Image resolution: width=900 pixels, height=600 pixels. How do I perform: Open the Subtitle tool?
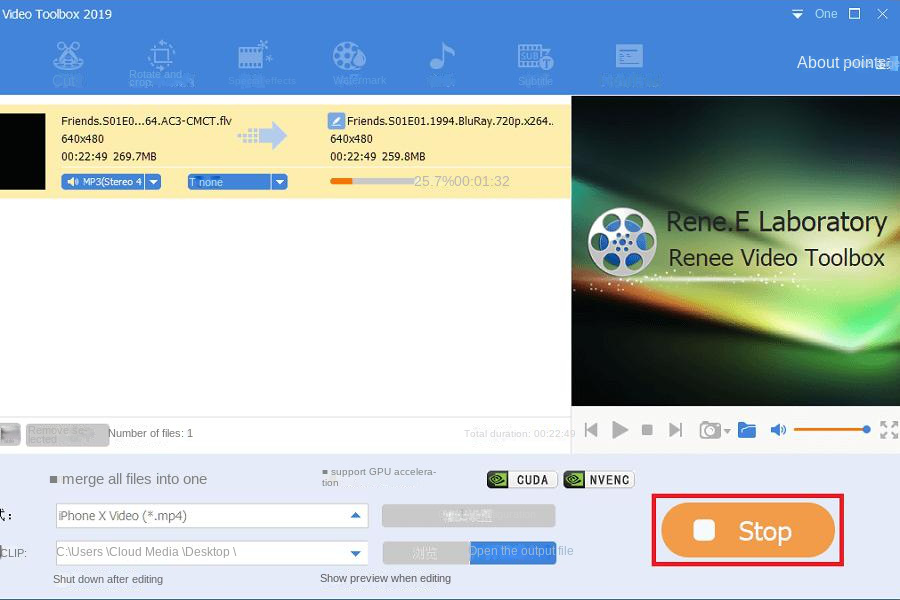pos(535,64)
